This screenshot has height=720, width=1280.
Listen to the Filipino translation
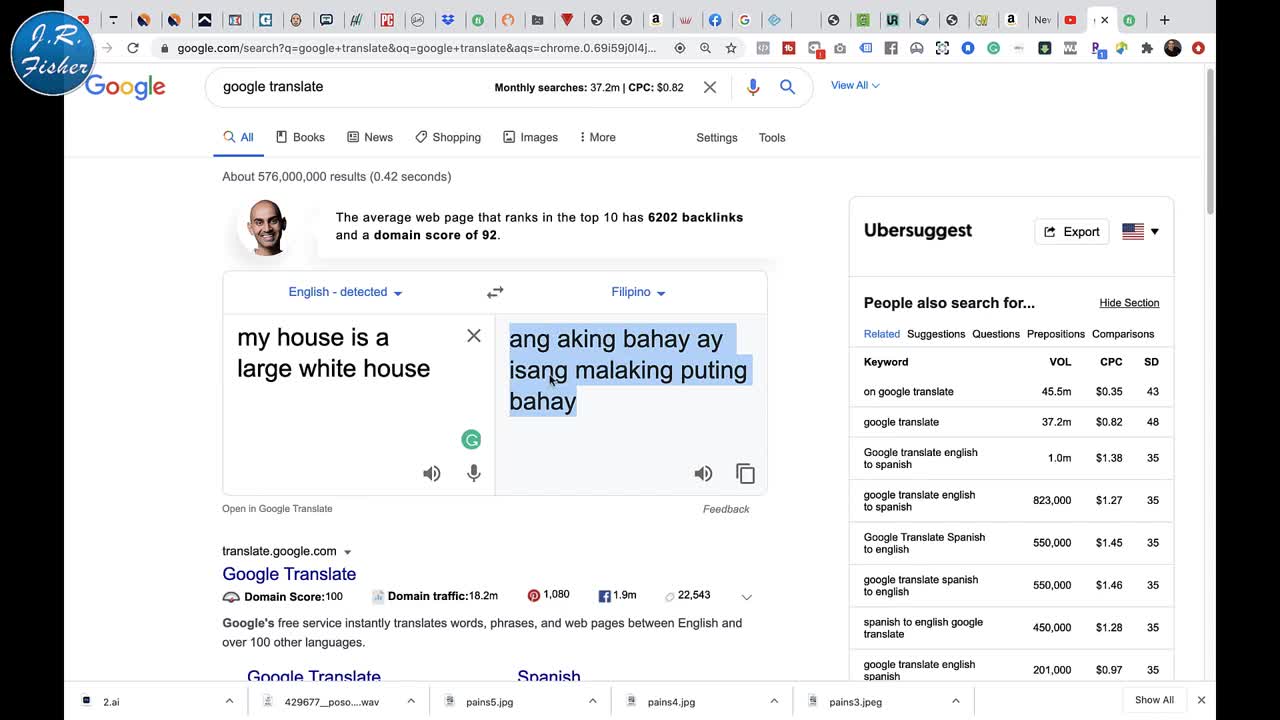point(704,474)
